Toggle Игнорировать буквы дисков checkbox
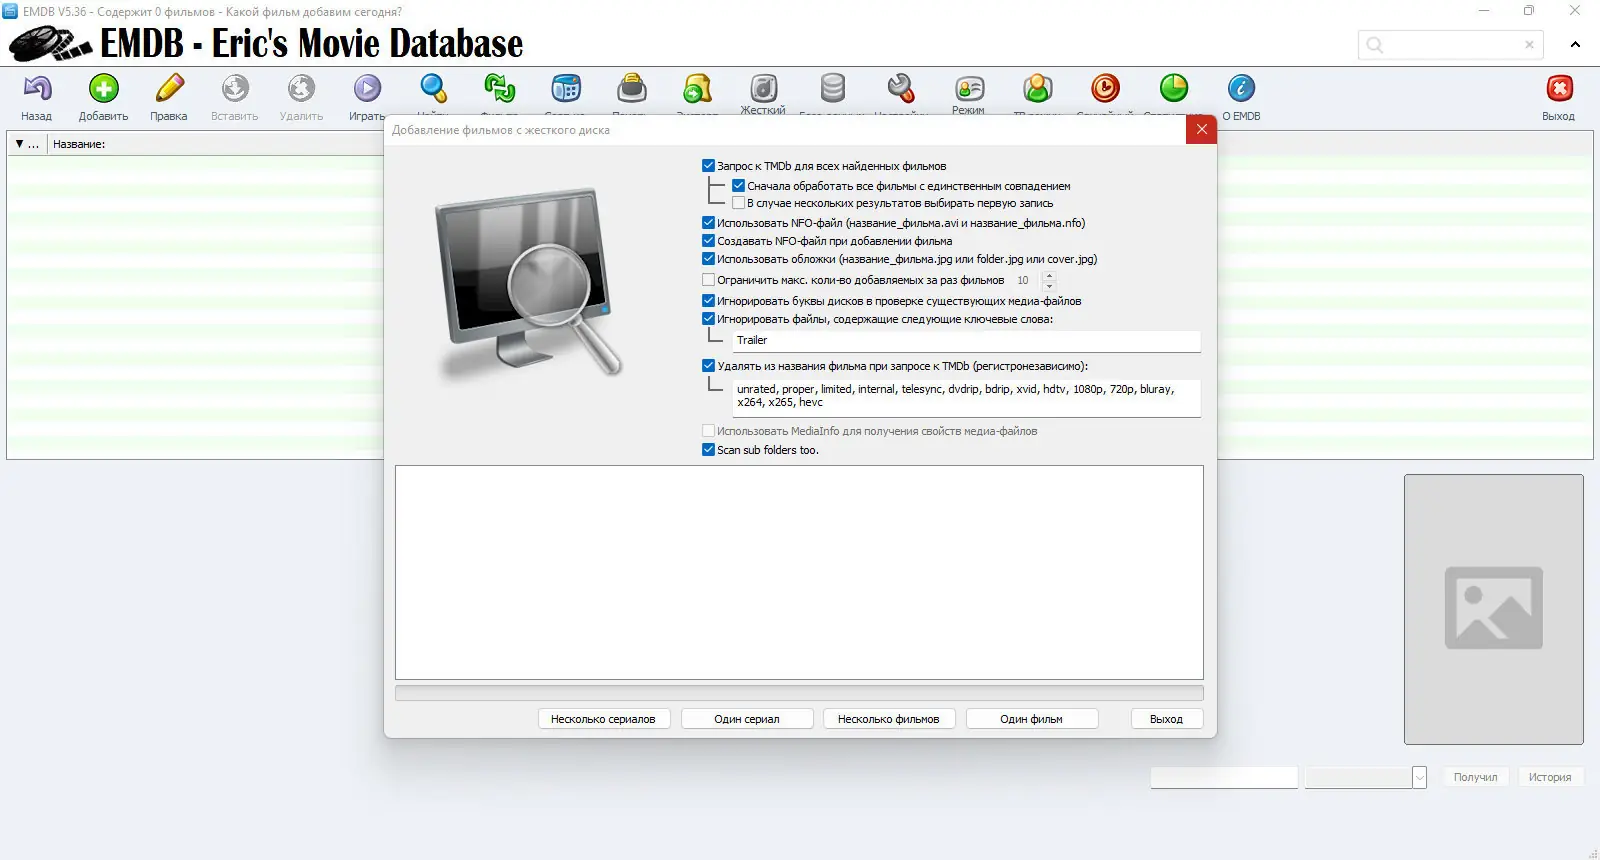 709,301
